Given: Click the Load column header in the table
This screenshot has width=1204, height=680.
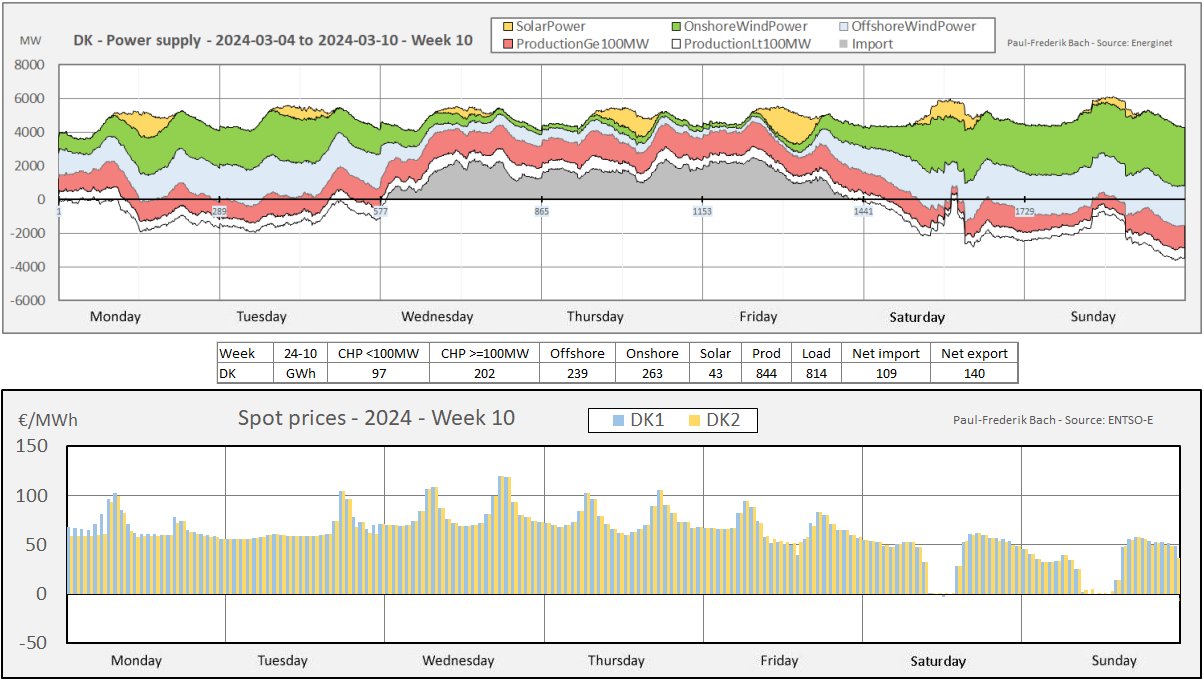Looking at the screenshot, I should coord(816,353).
